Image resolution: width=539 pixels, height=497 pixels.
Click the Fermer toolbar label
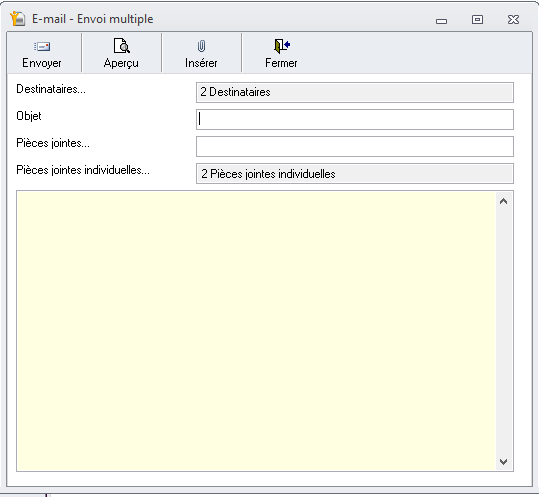pyautogui.click(x=281, y=63)
